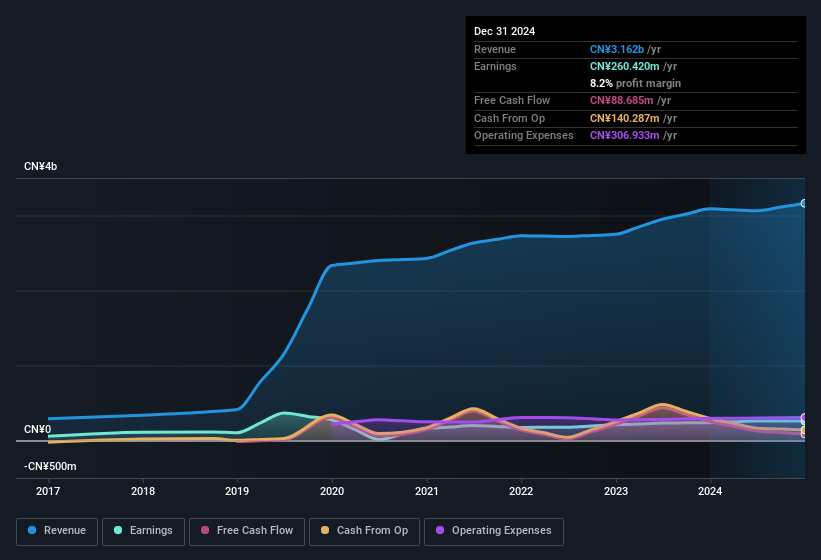Click the CN¥306.933m operating expenses value

click(x=625, y=135)
